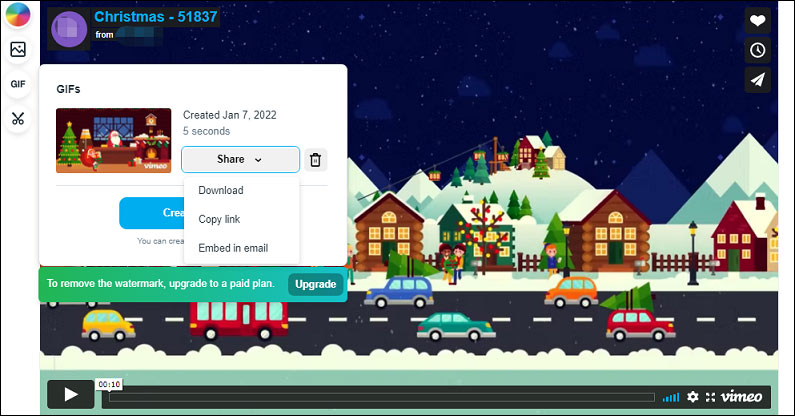Image resolution: width=795 pixels, height=416 pixels.
Task: Open the image thumbnail tool icon
Action: (x=18, y=49)
